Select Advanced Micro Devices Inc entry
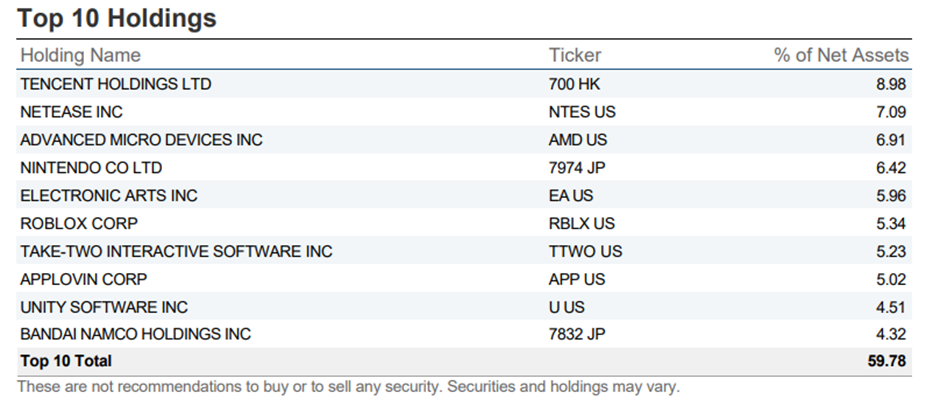This screenshot has width=940, height=400. 141,140
